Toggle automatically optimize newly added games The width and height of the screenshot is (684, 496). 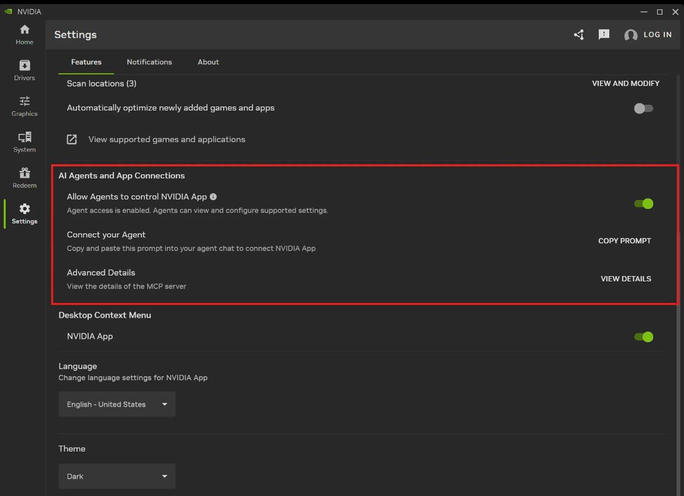(x=643, y=108)
